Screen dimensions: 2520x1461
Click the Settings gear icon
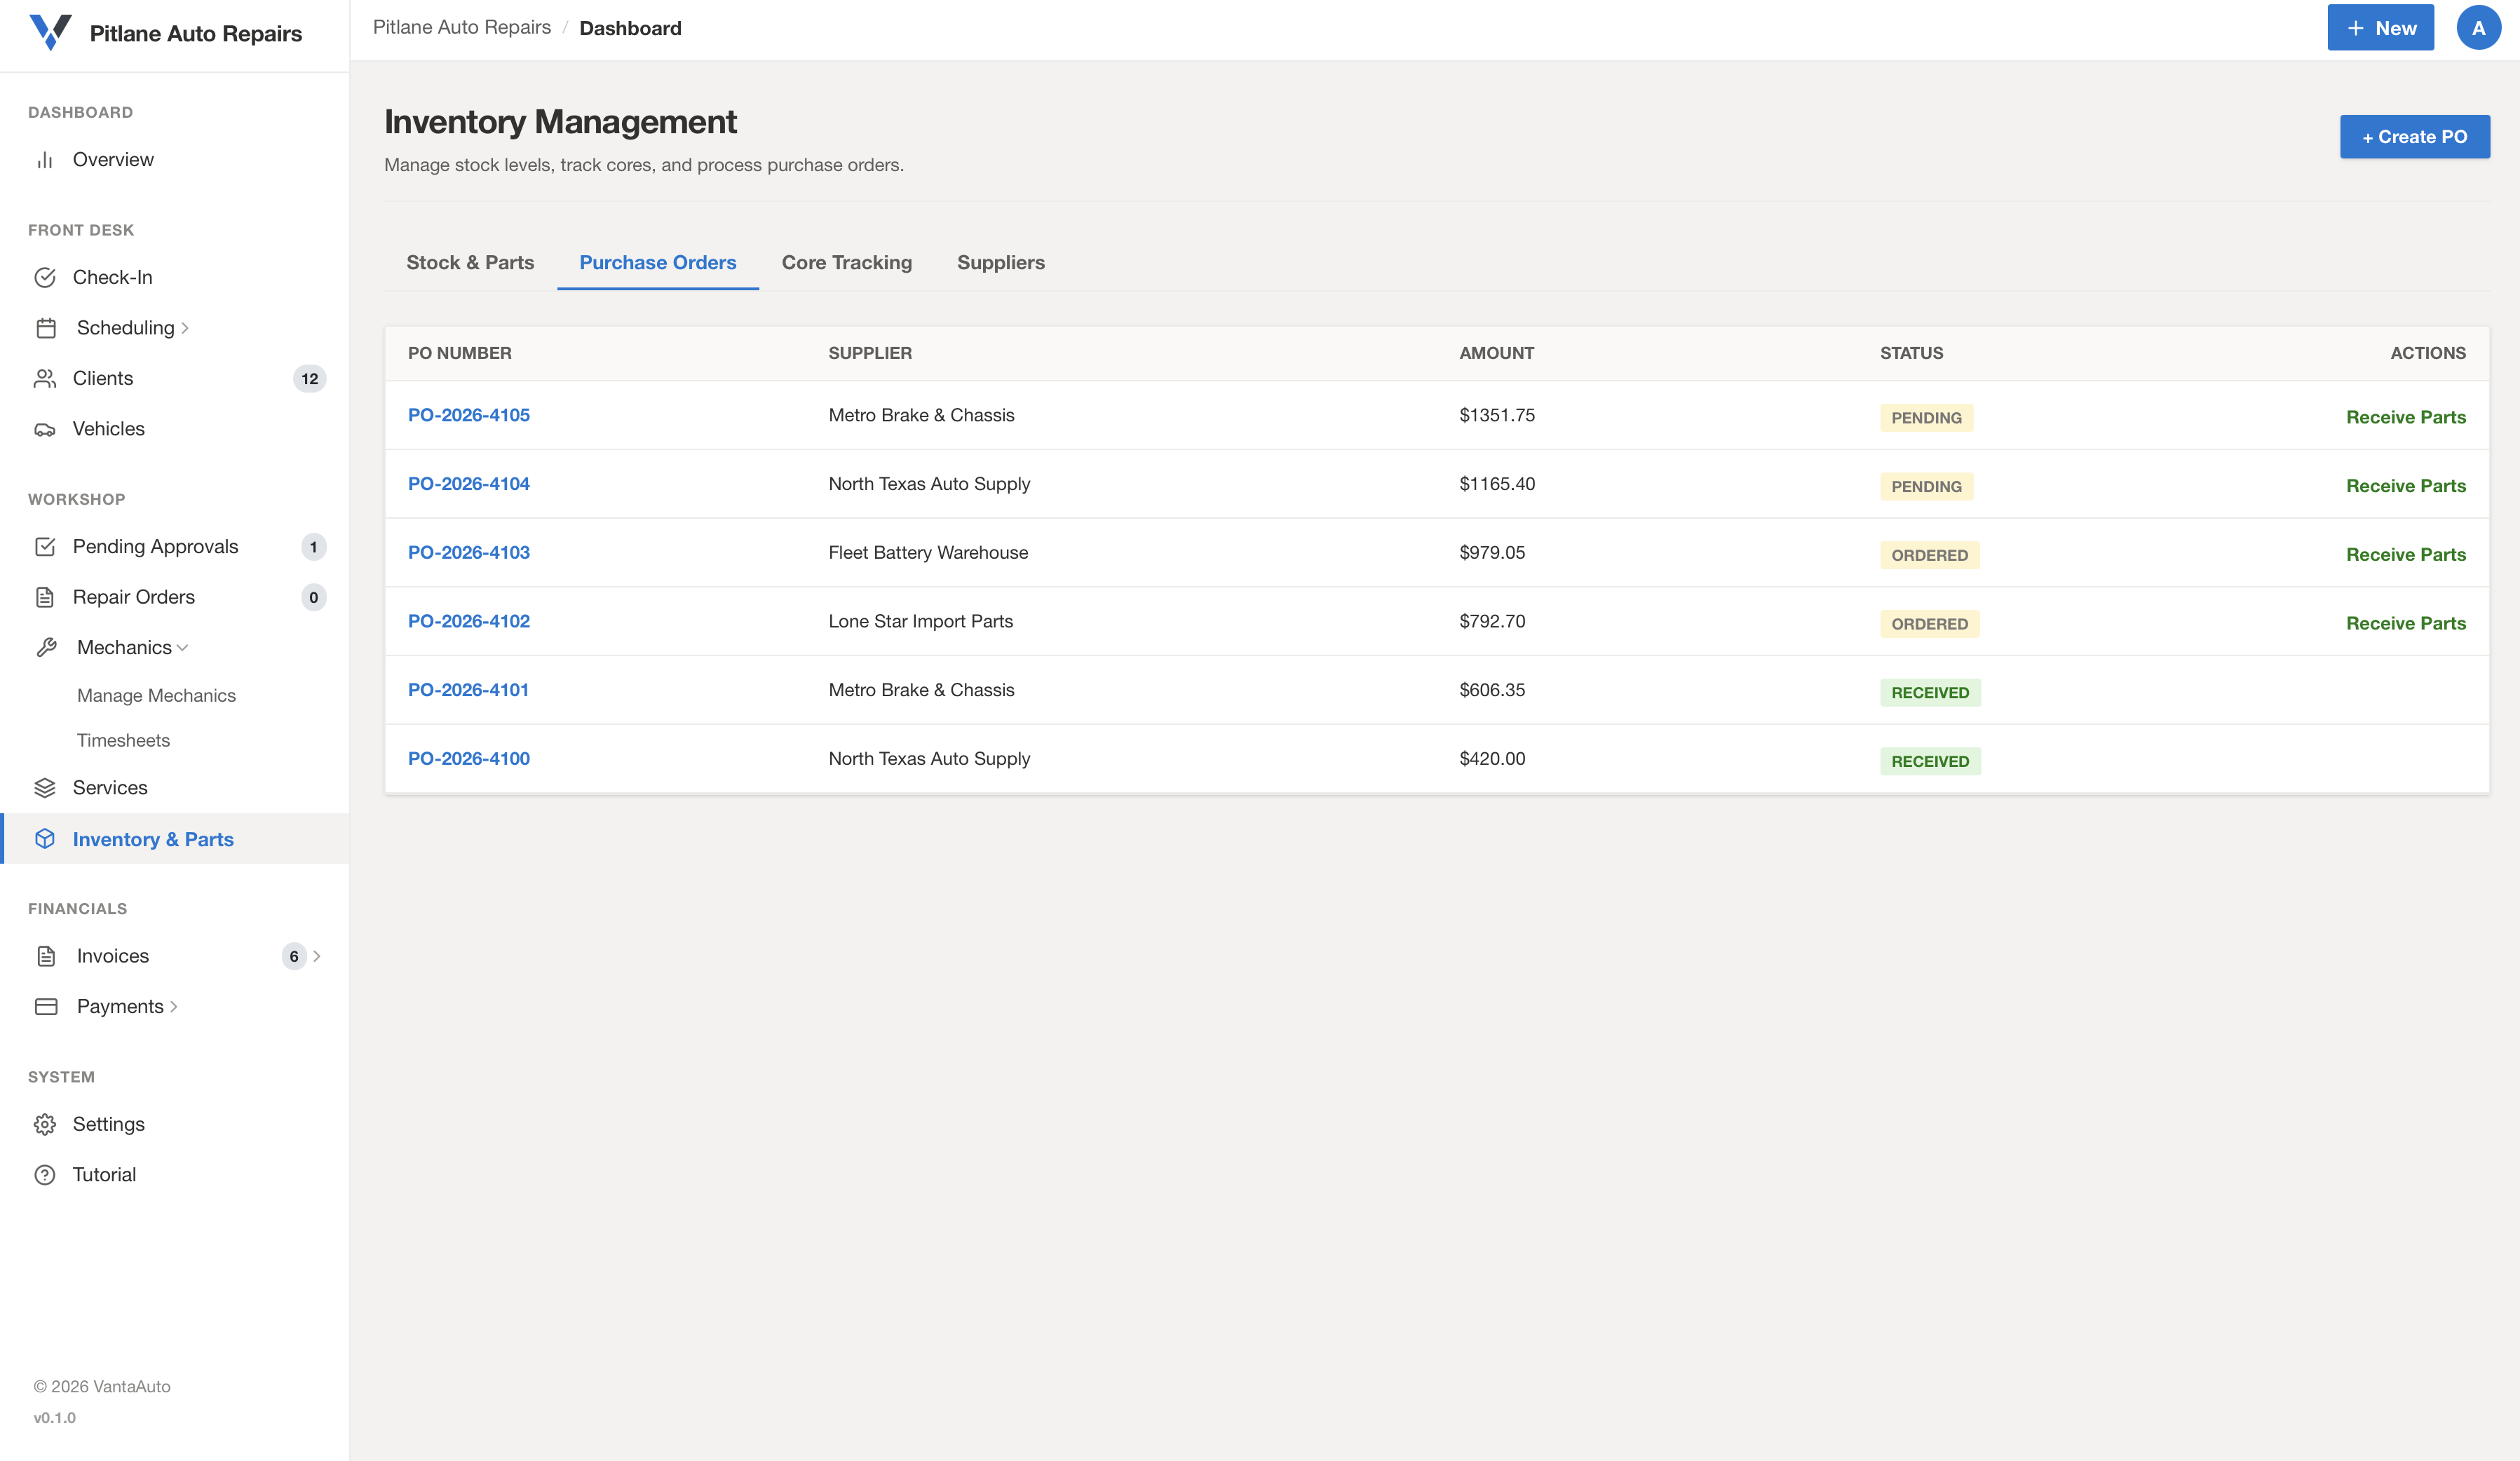point(45,1124)
